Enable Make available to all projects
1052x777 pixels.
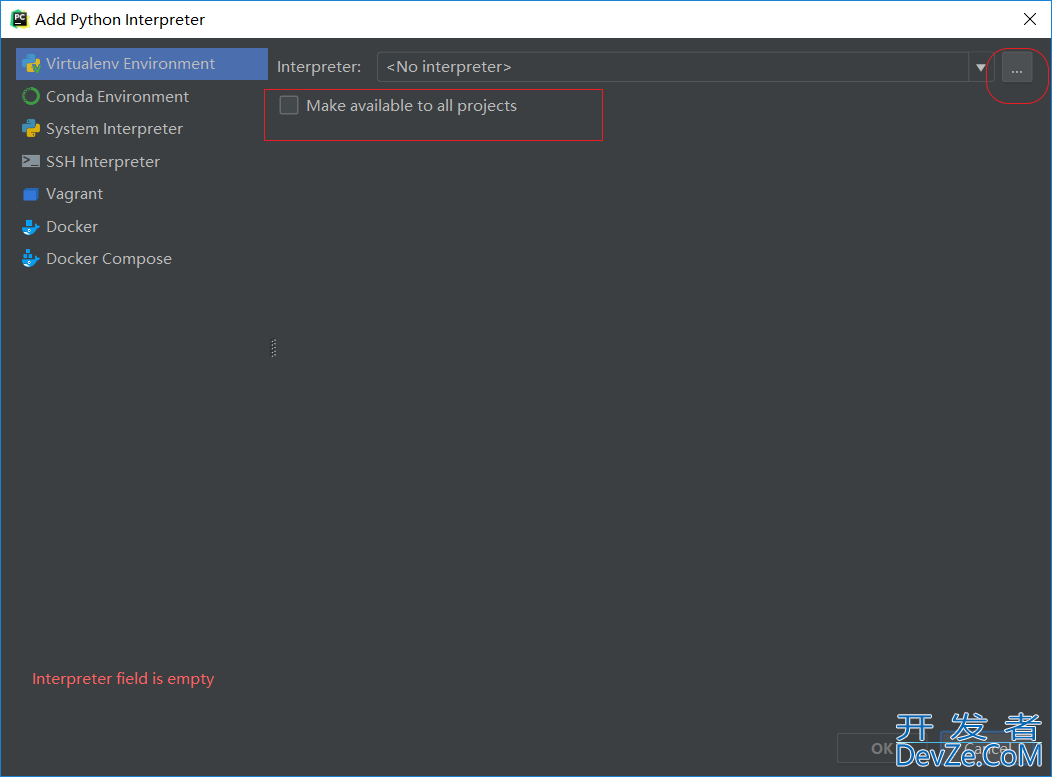289,105
